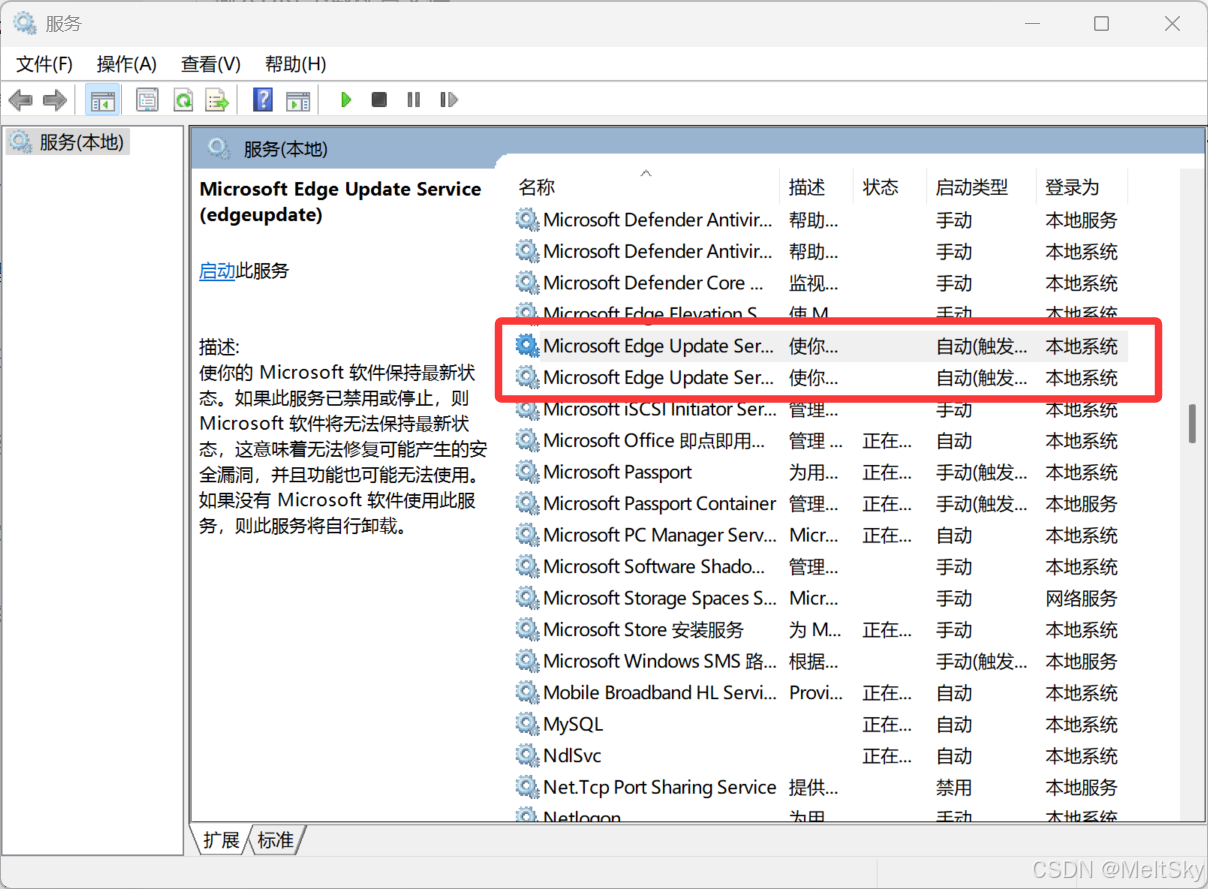Click the Stop service square button

379,100
